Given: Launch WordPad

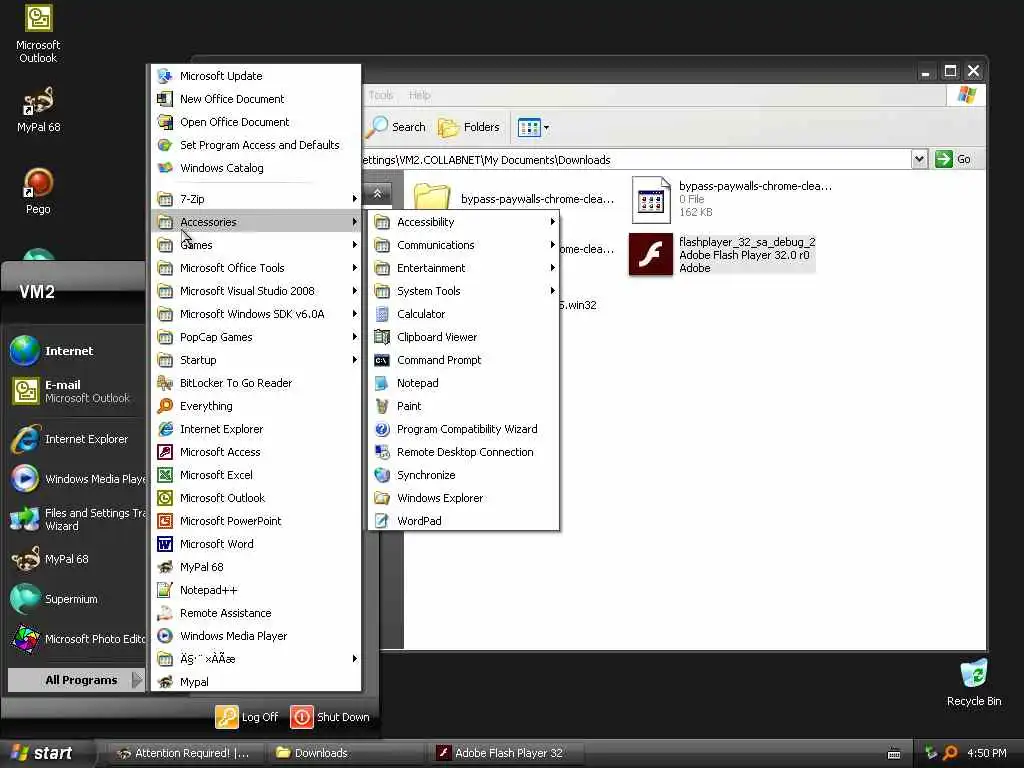Looking at the screenshot, I should (464, 521).
